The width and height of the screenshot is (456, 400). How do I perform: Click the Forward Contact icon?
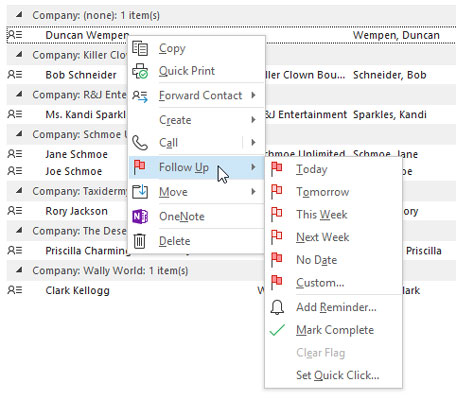coord(140,96)
